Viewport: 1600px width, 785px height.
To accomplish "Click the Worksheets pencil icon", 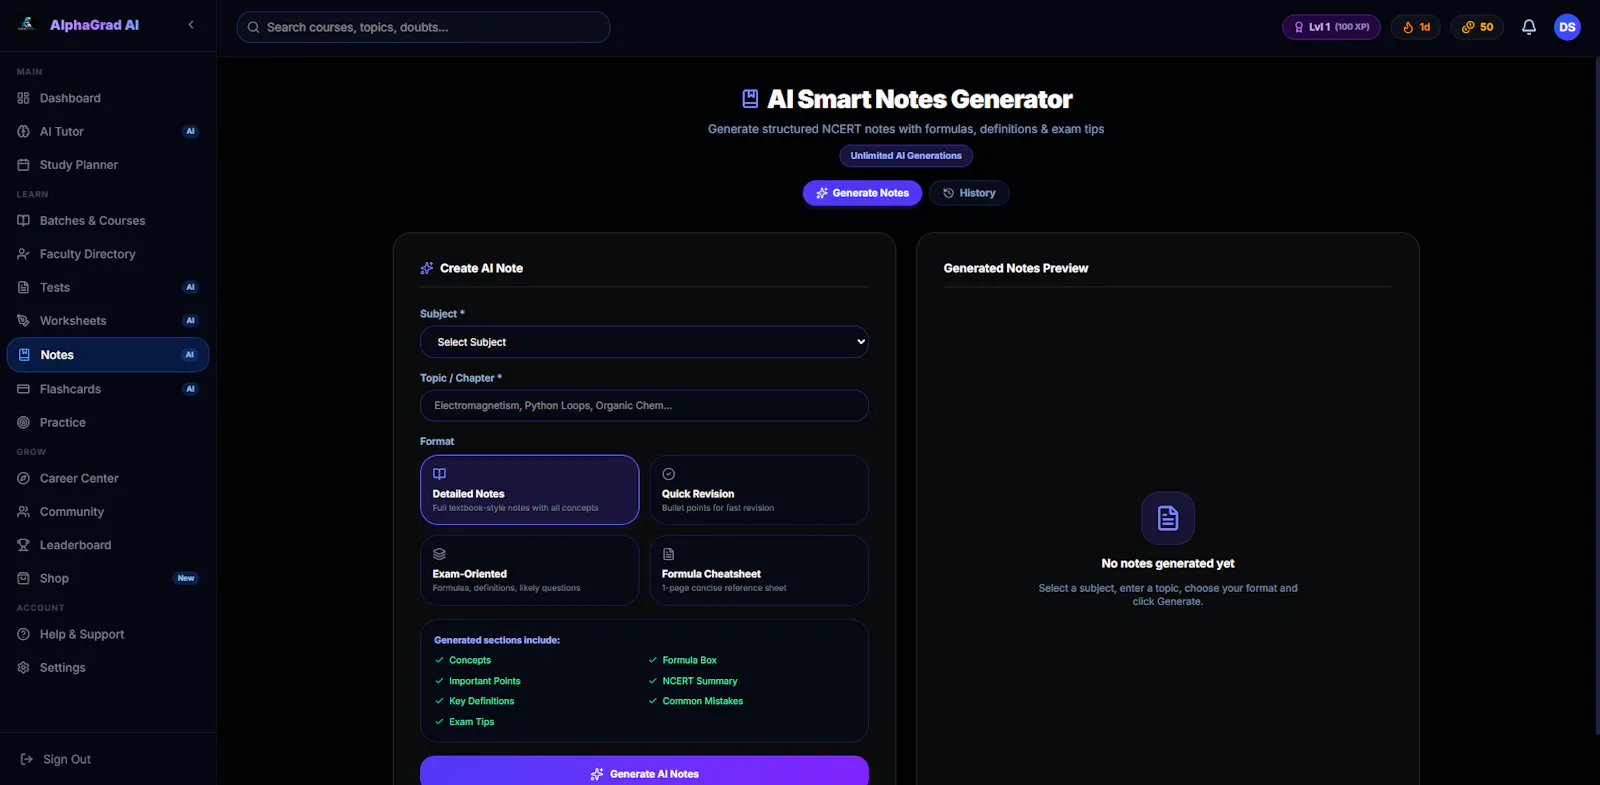I will pos(23,321).
